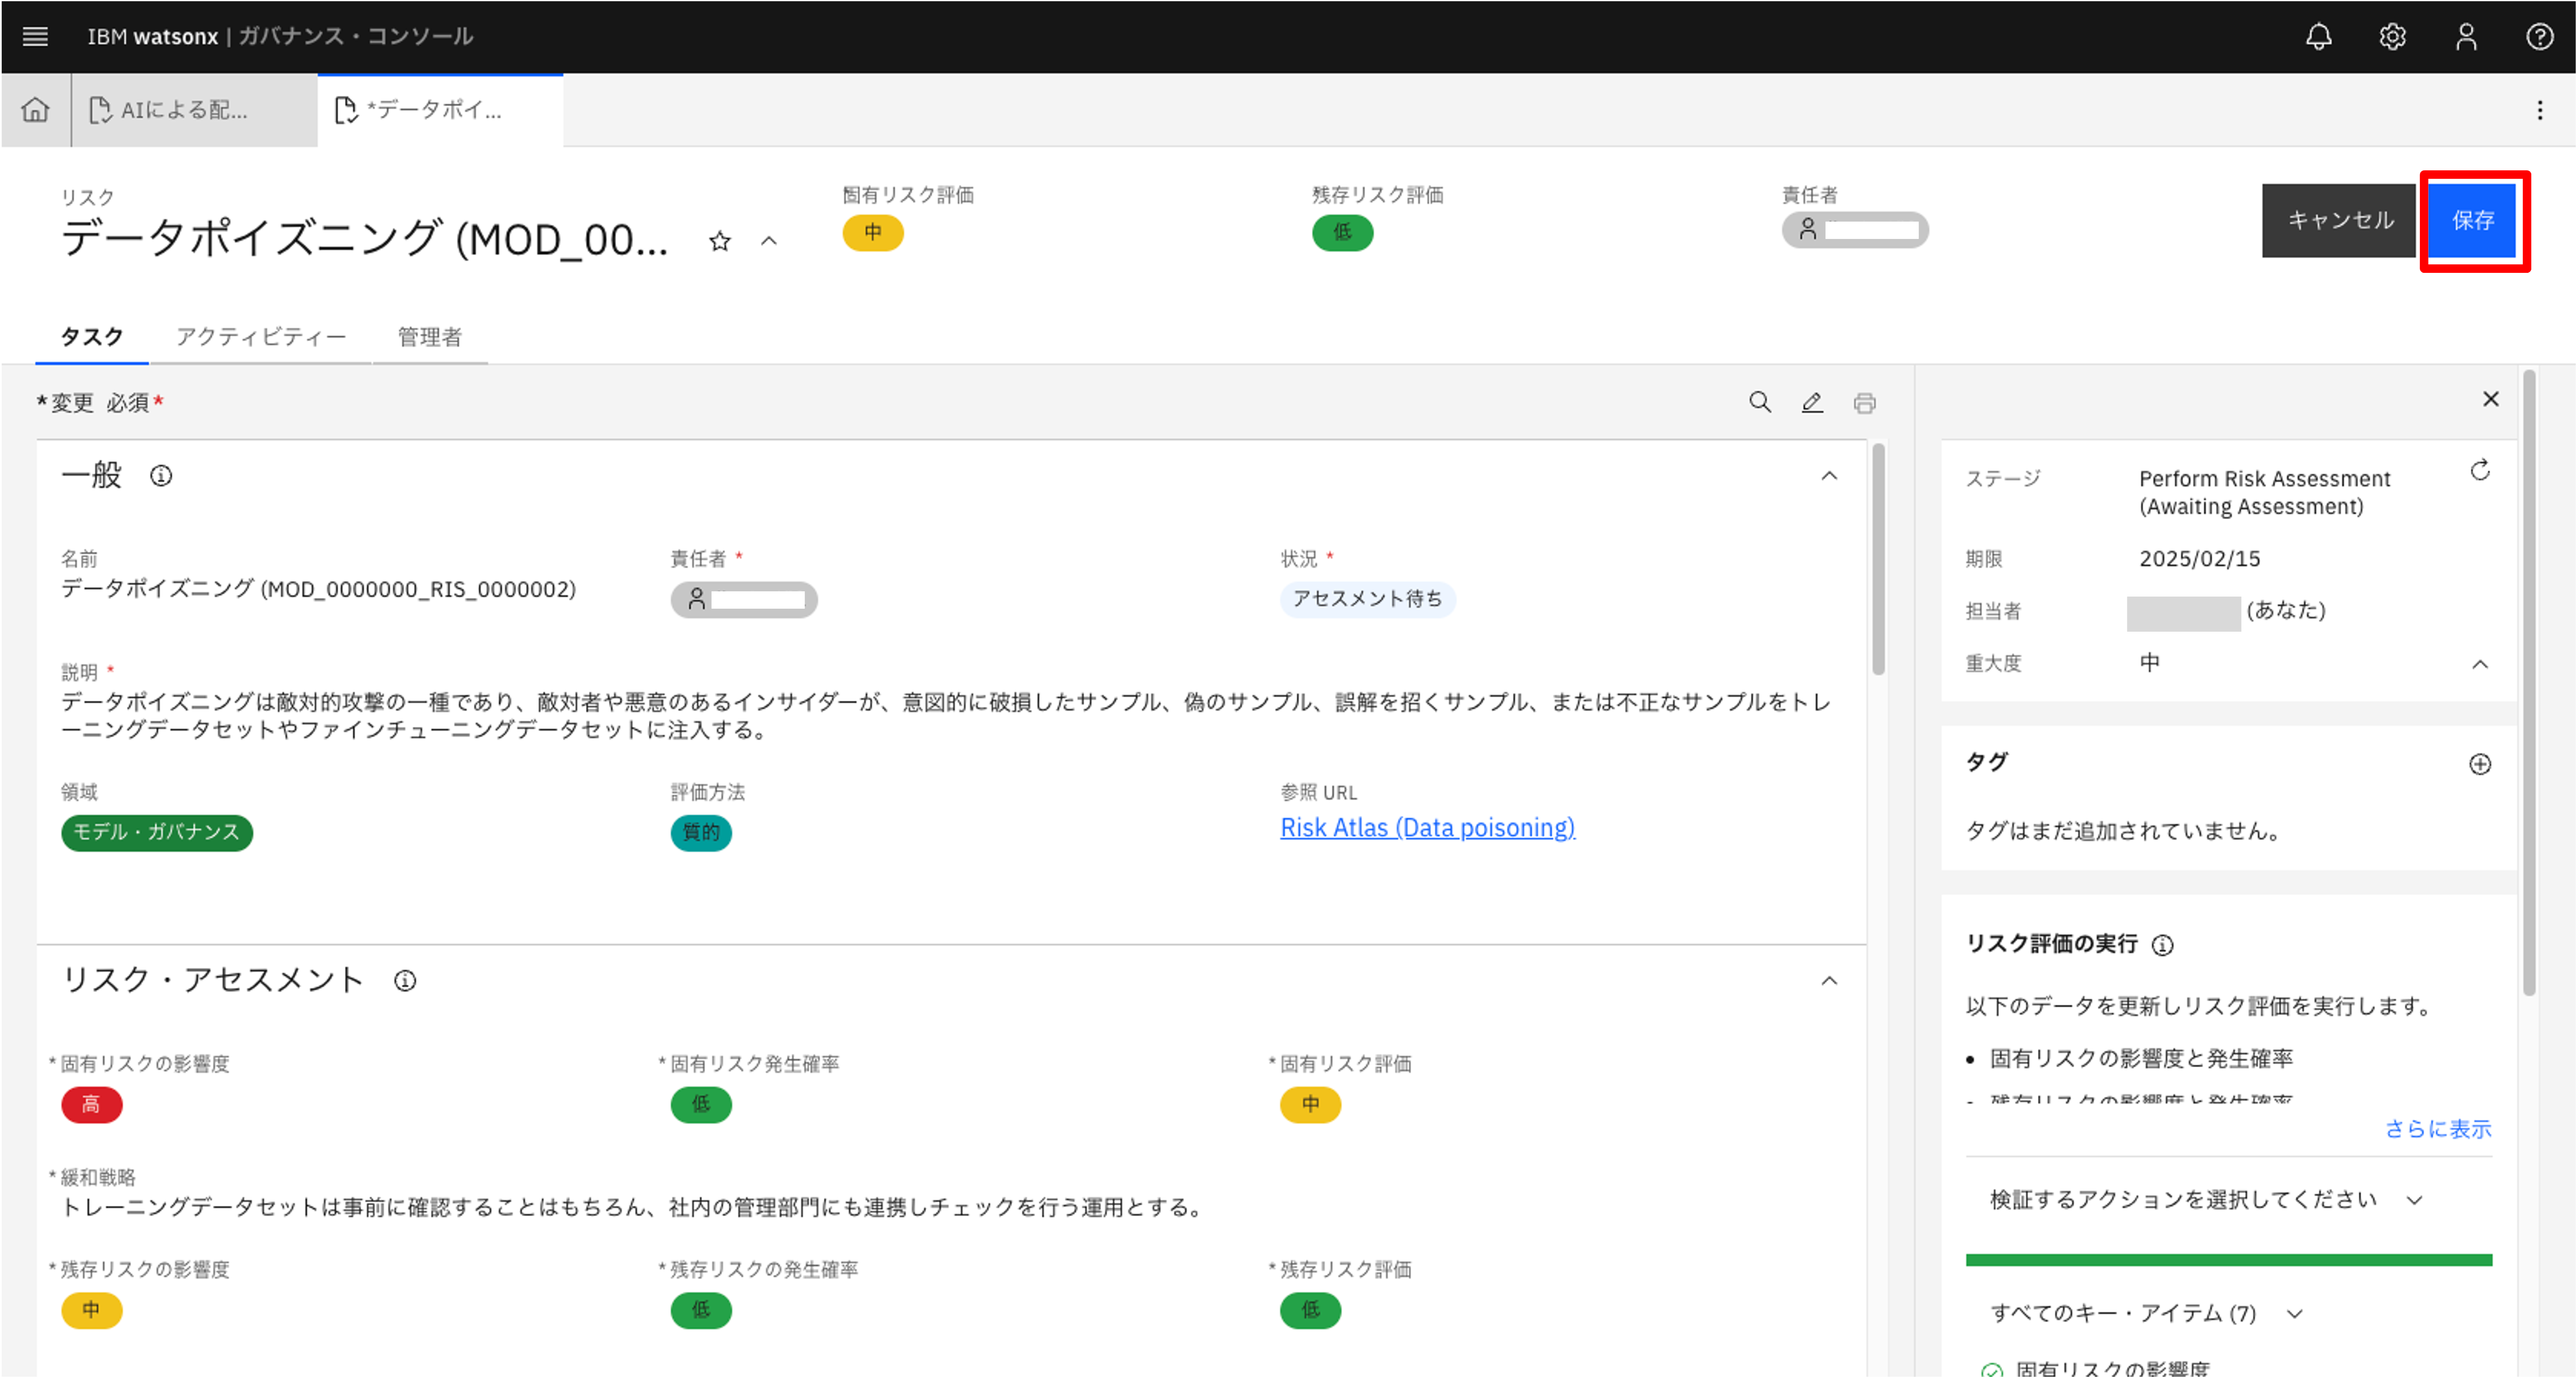Image resolution: width=2576 pixels, height=1378 pixels.
Task: Refresh the stage with reload icon
Action: coord(2480,471)
